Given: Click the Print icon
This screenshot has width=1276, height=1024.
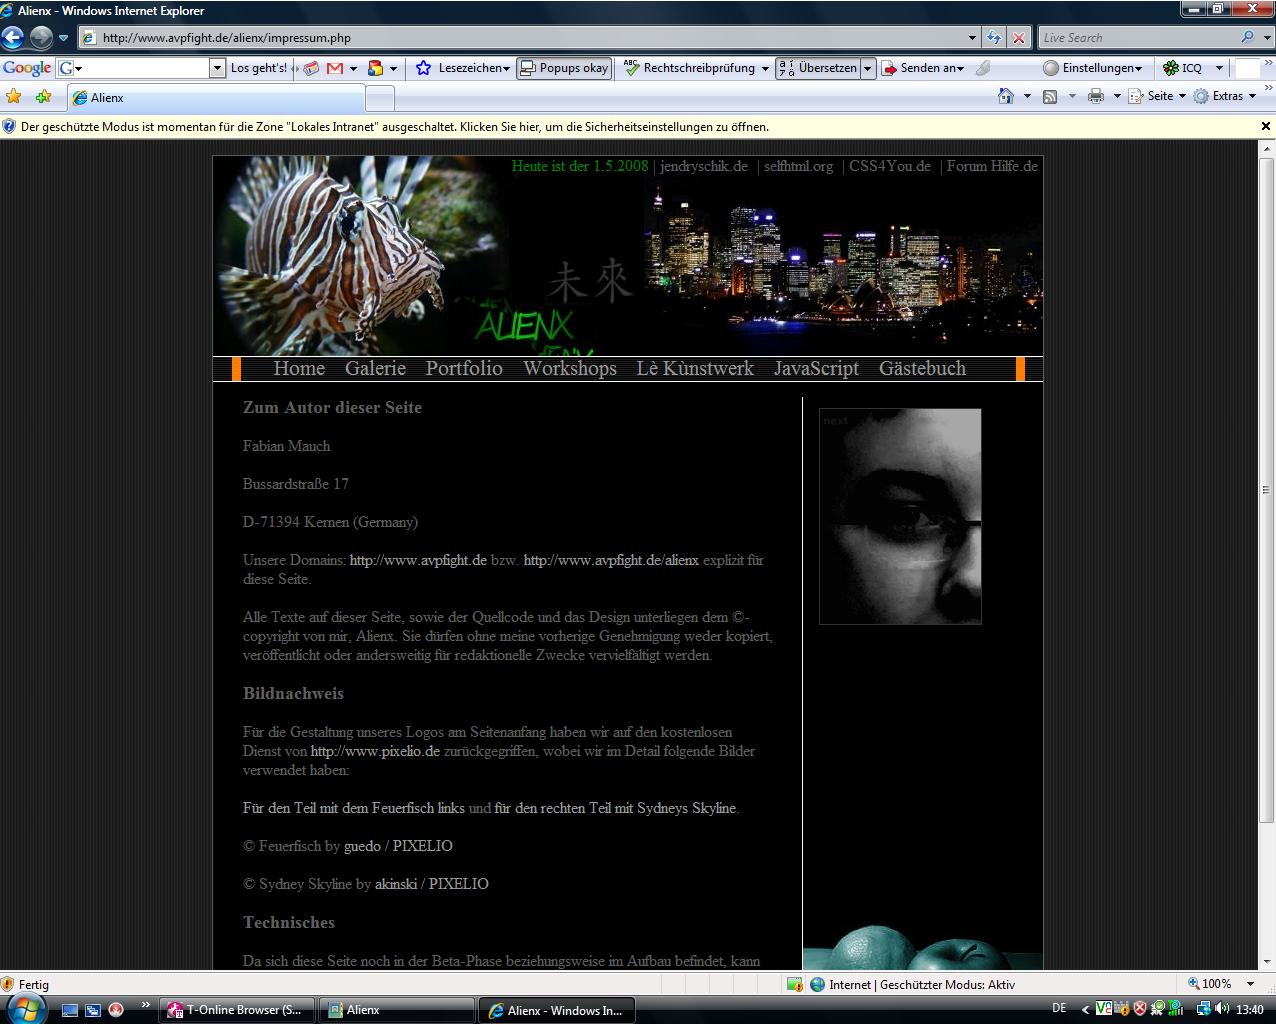Looking at the screenshot, I should pyautogui.click(x=1096, y=96).
